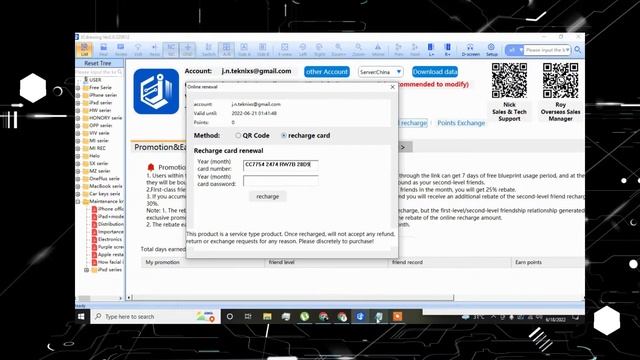Click the Year (month) card number field
640x360 pixels.
point(281,165)
